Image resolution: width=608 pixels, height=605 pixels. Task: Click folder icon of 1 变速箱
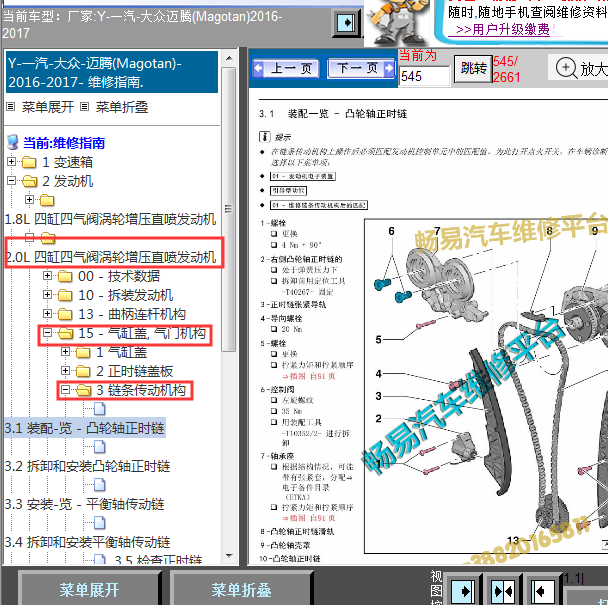tap(29, 162)
